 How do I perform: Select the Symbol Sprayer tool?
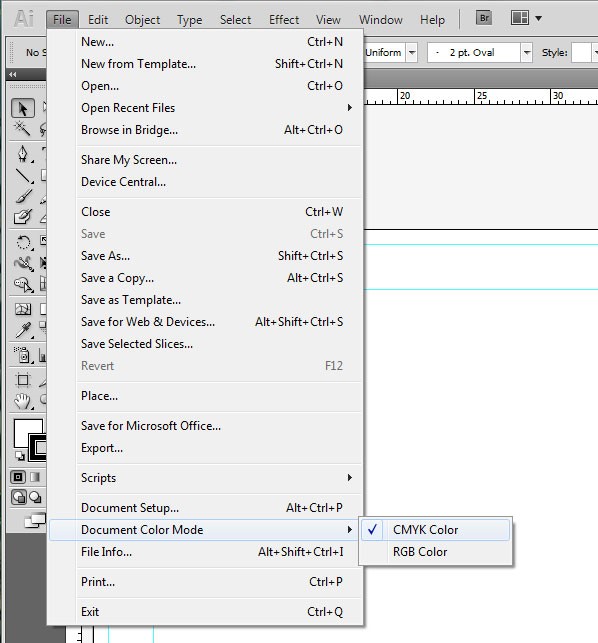click(x=23, y=355)
